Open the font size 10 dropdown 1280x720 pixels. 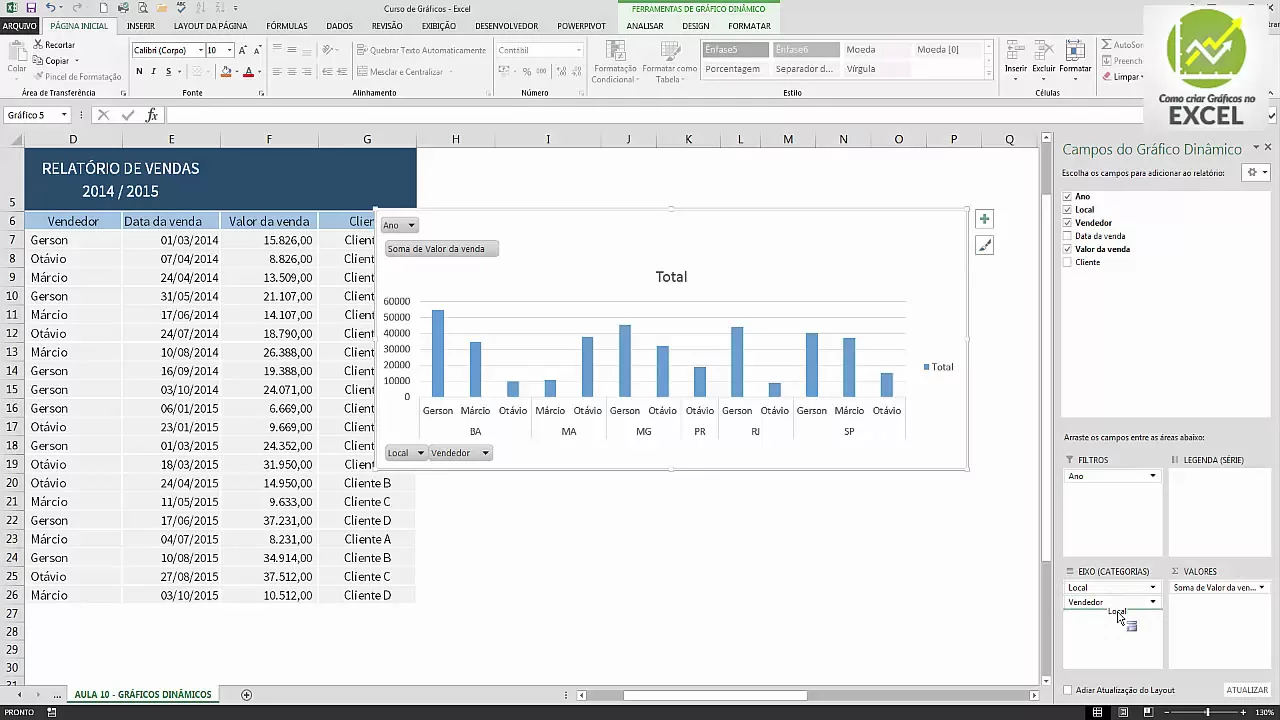[229, 50]
